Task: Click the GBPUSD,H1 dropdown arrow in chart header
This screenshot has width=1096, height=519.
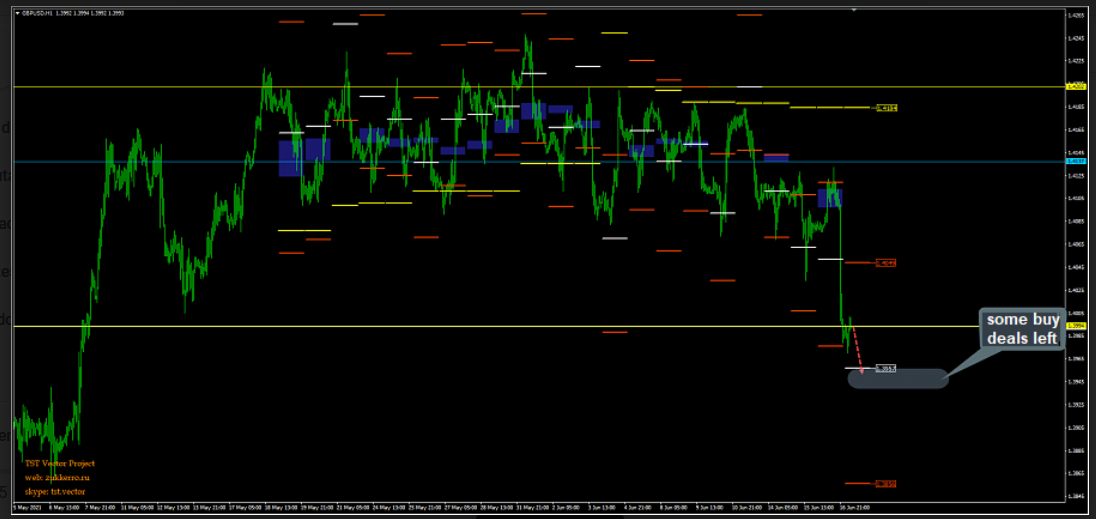Action: [17, 12]
